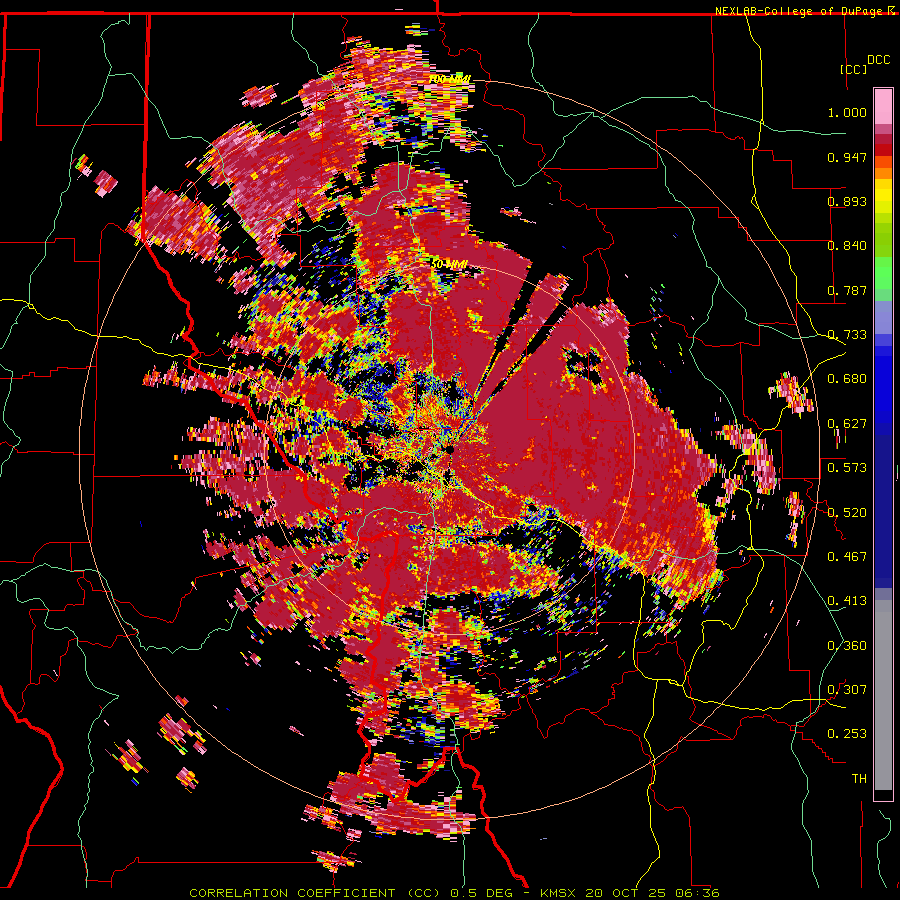Click the 0.360 scale value
Image resolution: width=900 pixels, height=900 pixels.
click(x=847, y=646)
